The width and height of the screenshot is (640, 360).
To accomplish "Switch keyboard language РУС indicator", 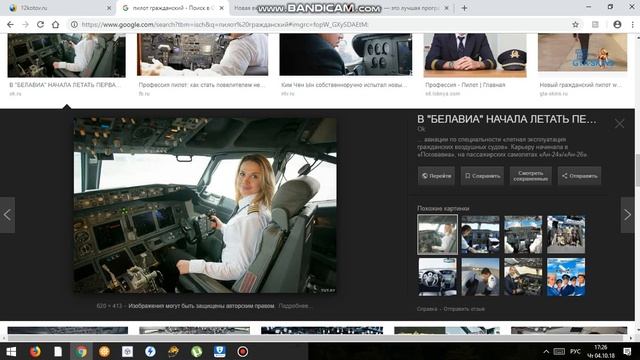I will (x=576, y=351).
